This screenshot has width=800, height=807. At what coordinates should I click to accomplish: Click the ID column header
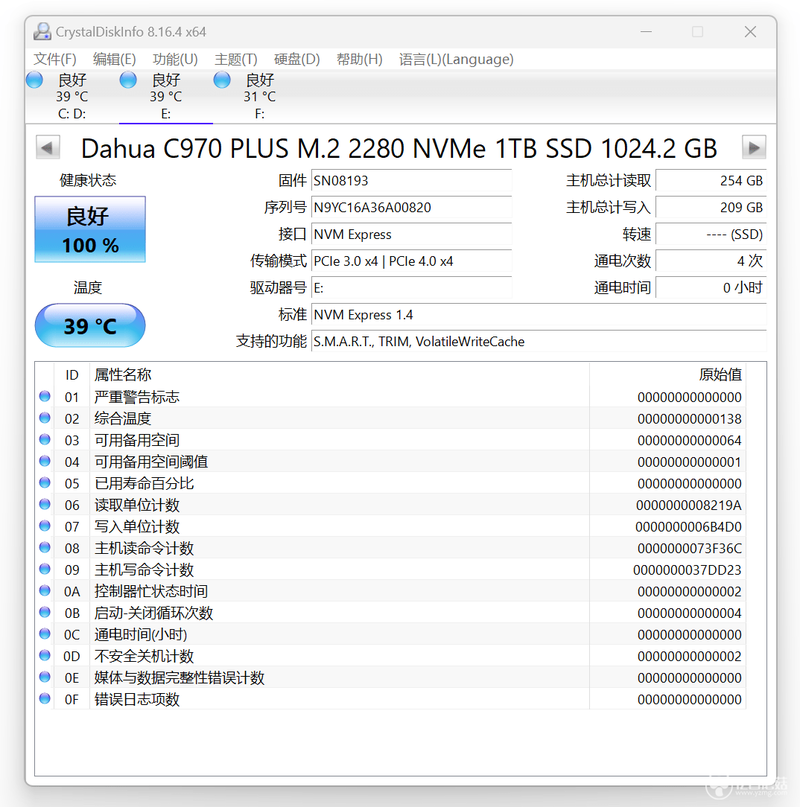[72, 375]
